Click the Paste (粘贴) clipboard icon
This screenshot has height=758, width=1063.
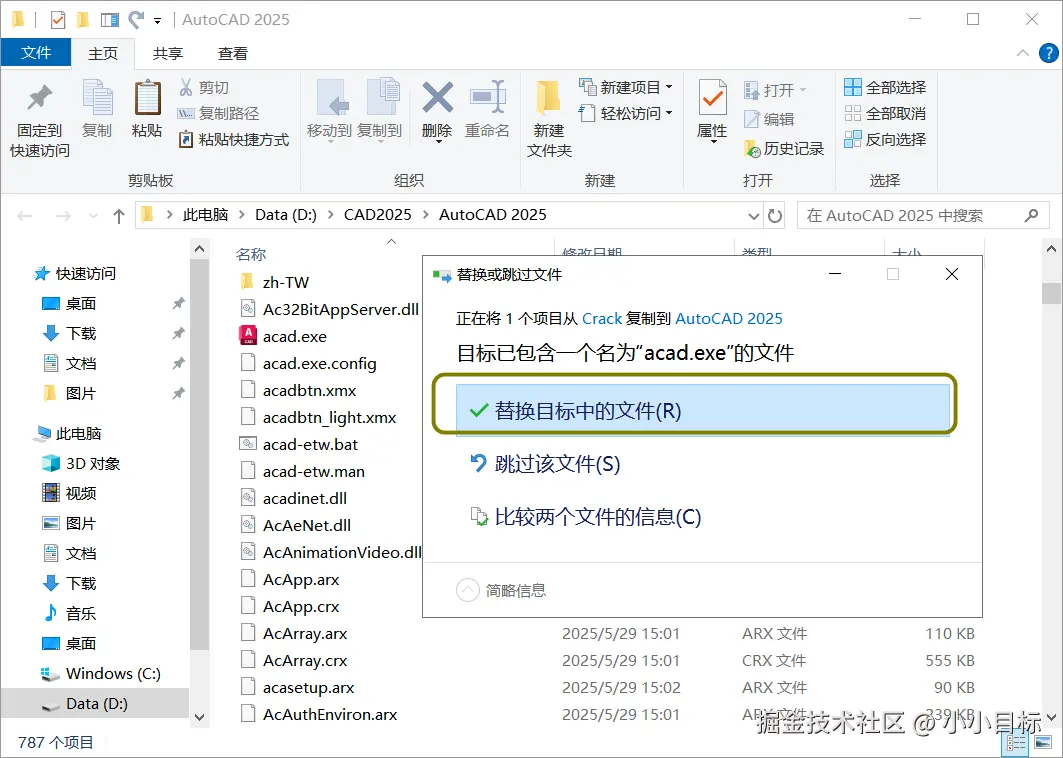147,98
